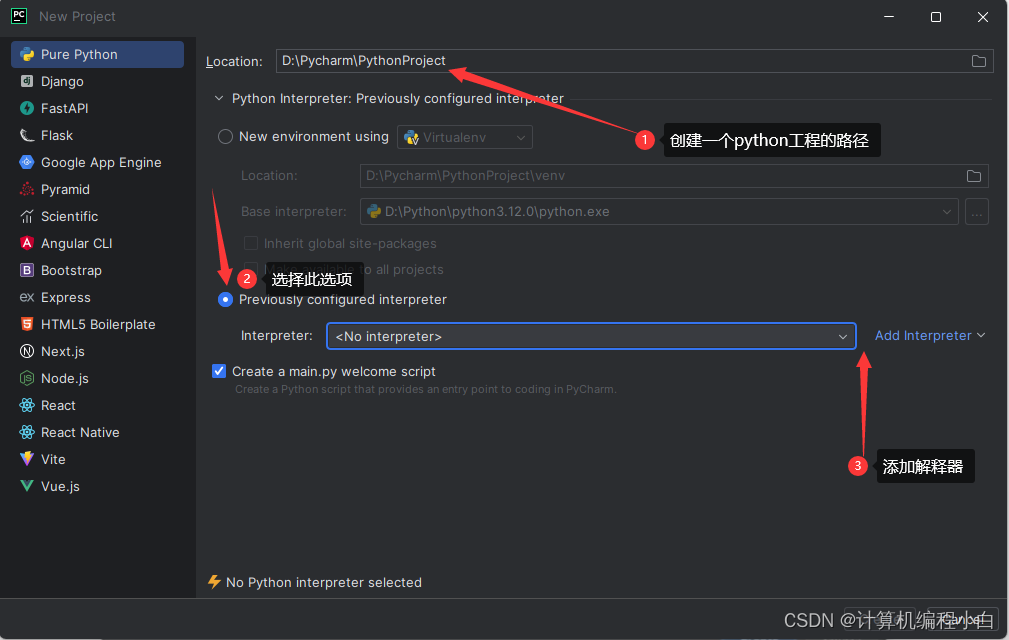Screen dimensions: 1009x640
Task: Click the Node.js label in project list
Action: coord(65,379)
